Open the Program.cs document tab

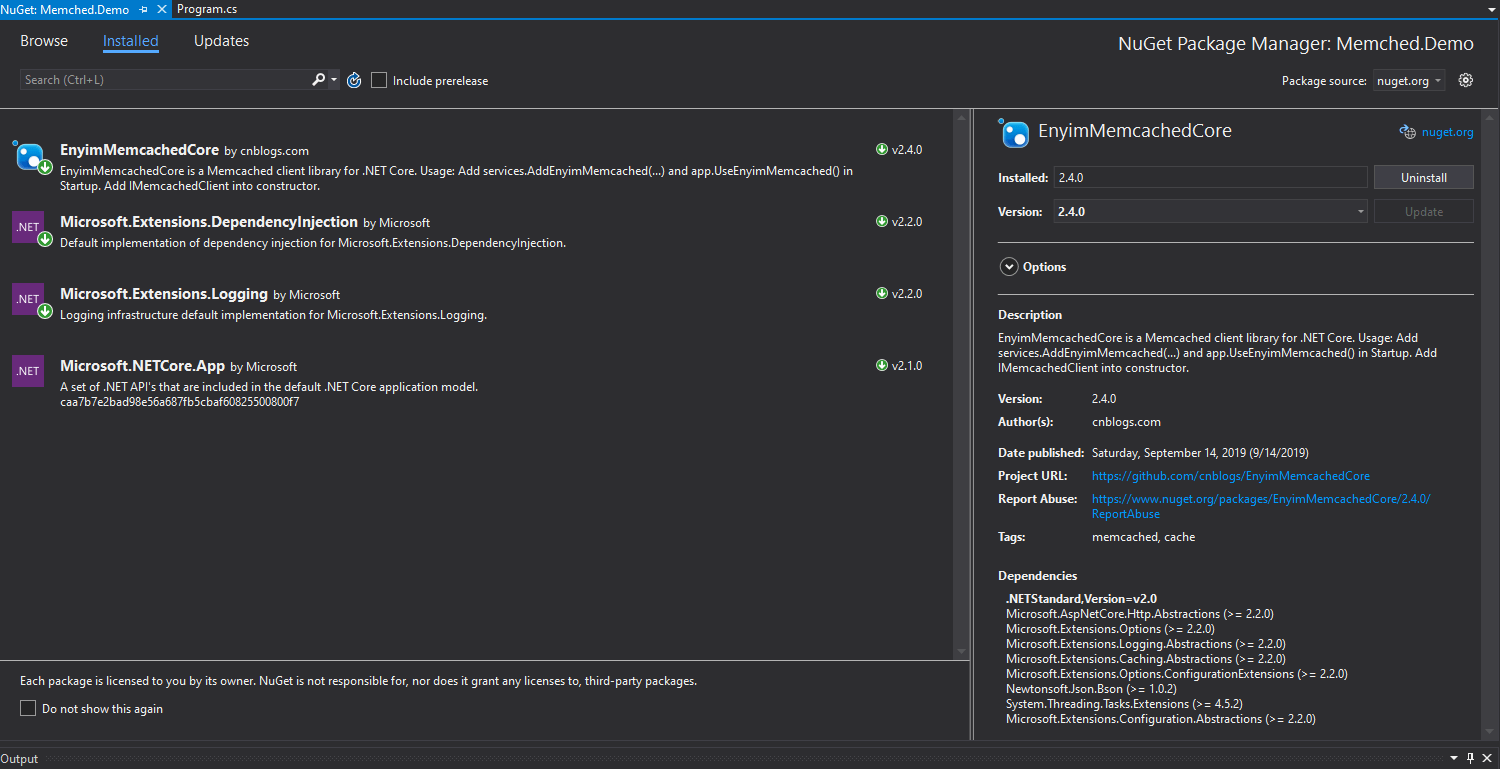[x=207, y=9]
